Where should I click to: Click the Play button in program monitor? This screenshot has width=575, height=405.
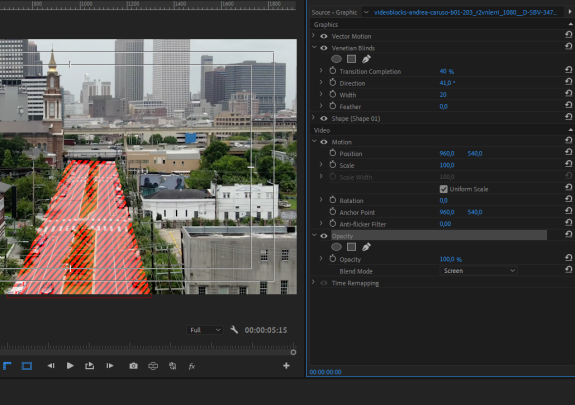point(70,366)
